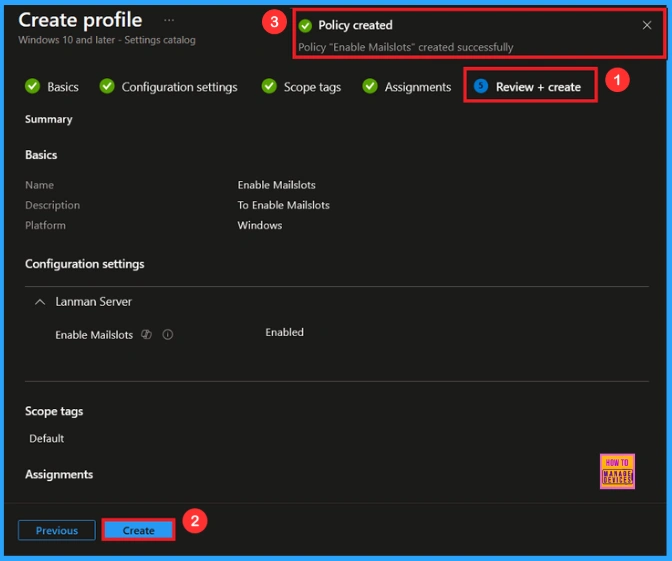
Task: Click the blue step icon on Review + create
Action: 481,87
